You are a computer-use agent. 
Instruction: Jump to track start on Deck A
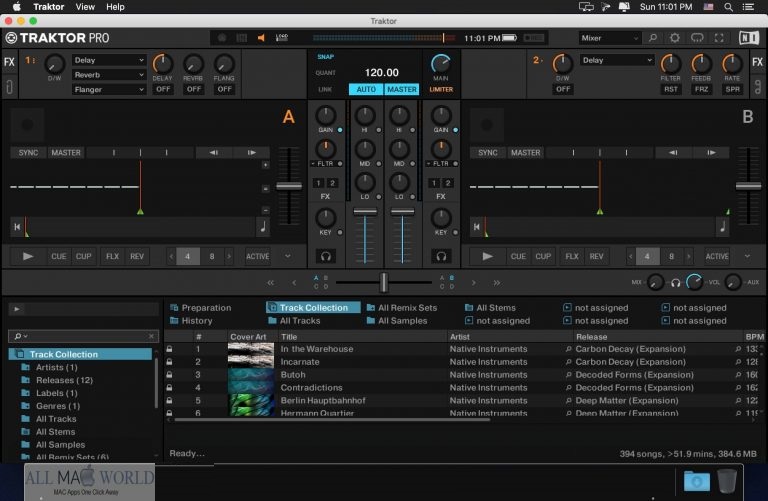coord(17,227)
